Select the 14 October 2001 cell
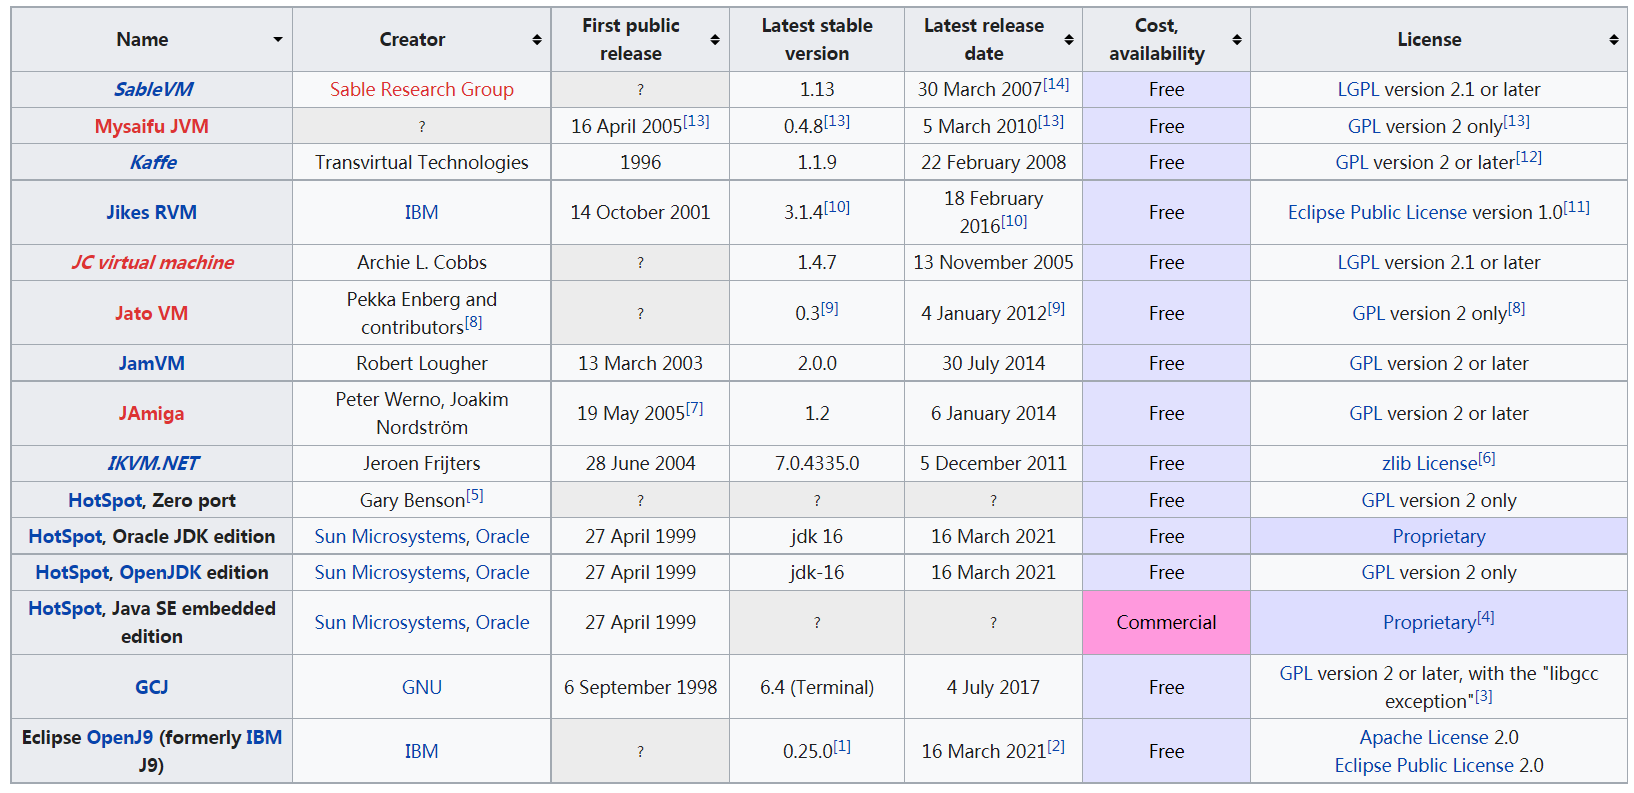The image size is (1634, 793). tap(640, 212)
